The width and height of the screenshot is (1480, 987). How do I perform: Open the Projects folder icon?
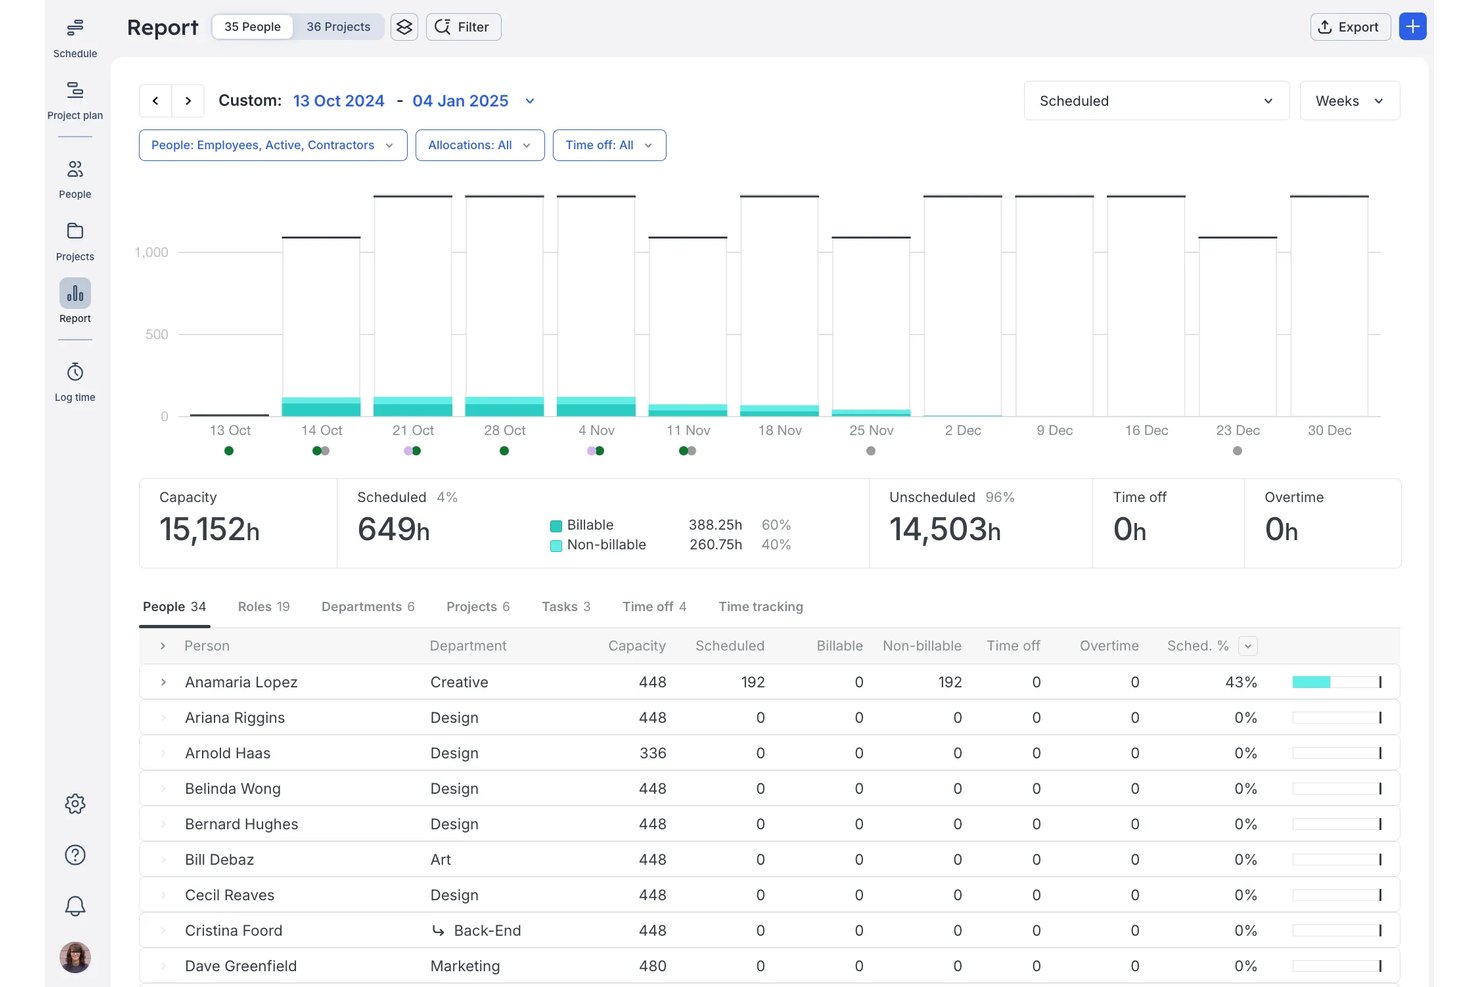(x=75, y=231)
